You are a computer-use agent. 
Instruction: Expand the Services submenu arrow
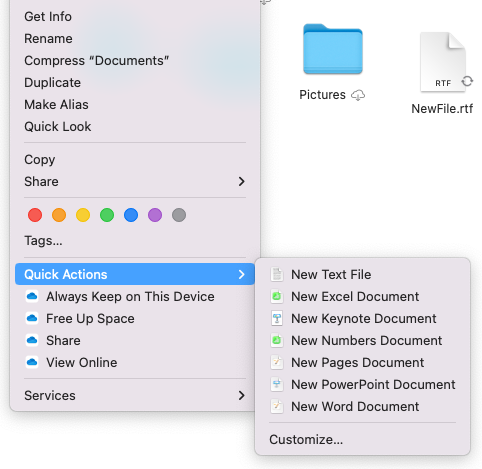coord(242,396)
